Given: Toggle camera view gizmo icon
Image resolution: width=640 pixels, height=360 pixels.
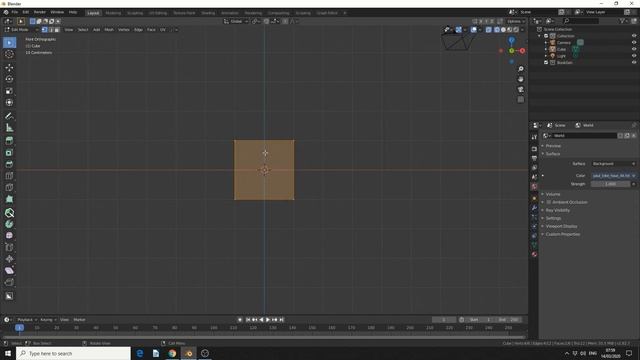Looking at the screenshot, I should pos(521,89).
